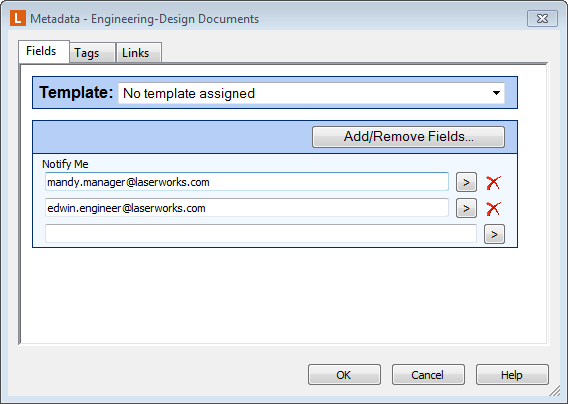Remove the mandy.manager email with red X
The width and height of the screenshot is (568, 404).
coord(493,183)
